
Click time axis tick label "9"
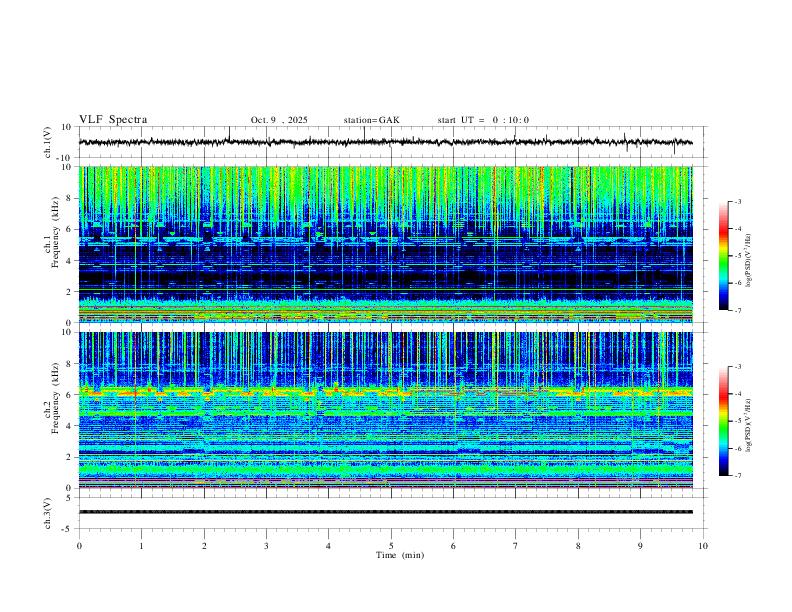coord(640,546)
